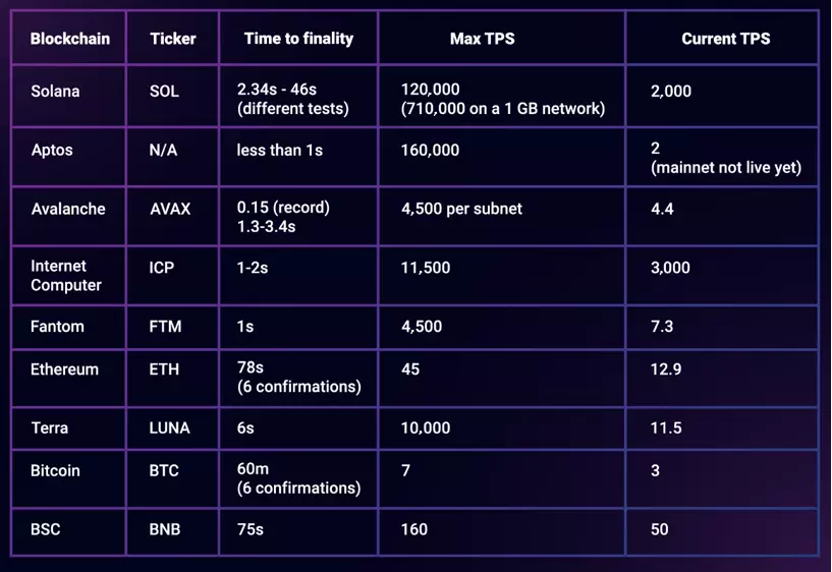Select ICP's 3,000 Current TPS cell
The width and height of the screenshot is (832, 572).
(x=722, y=275)
